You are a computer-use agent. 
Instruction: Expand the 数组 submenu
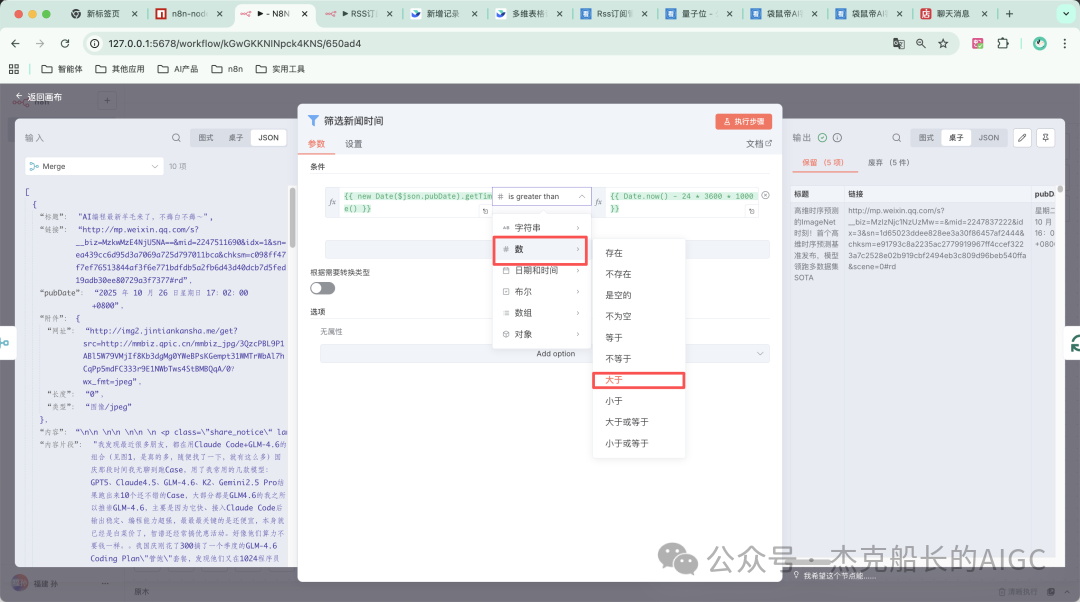pyautogui.click(x=541, y=313)
